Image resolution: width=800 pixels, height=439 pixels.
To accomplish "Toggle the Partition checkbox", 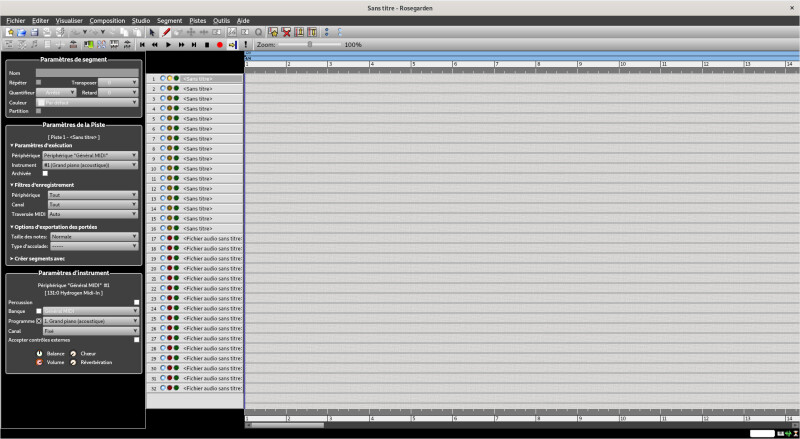I will pos(38,111).
